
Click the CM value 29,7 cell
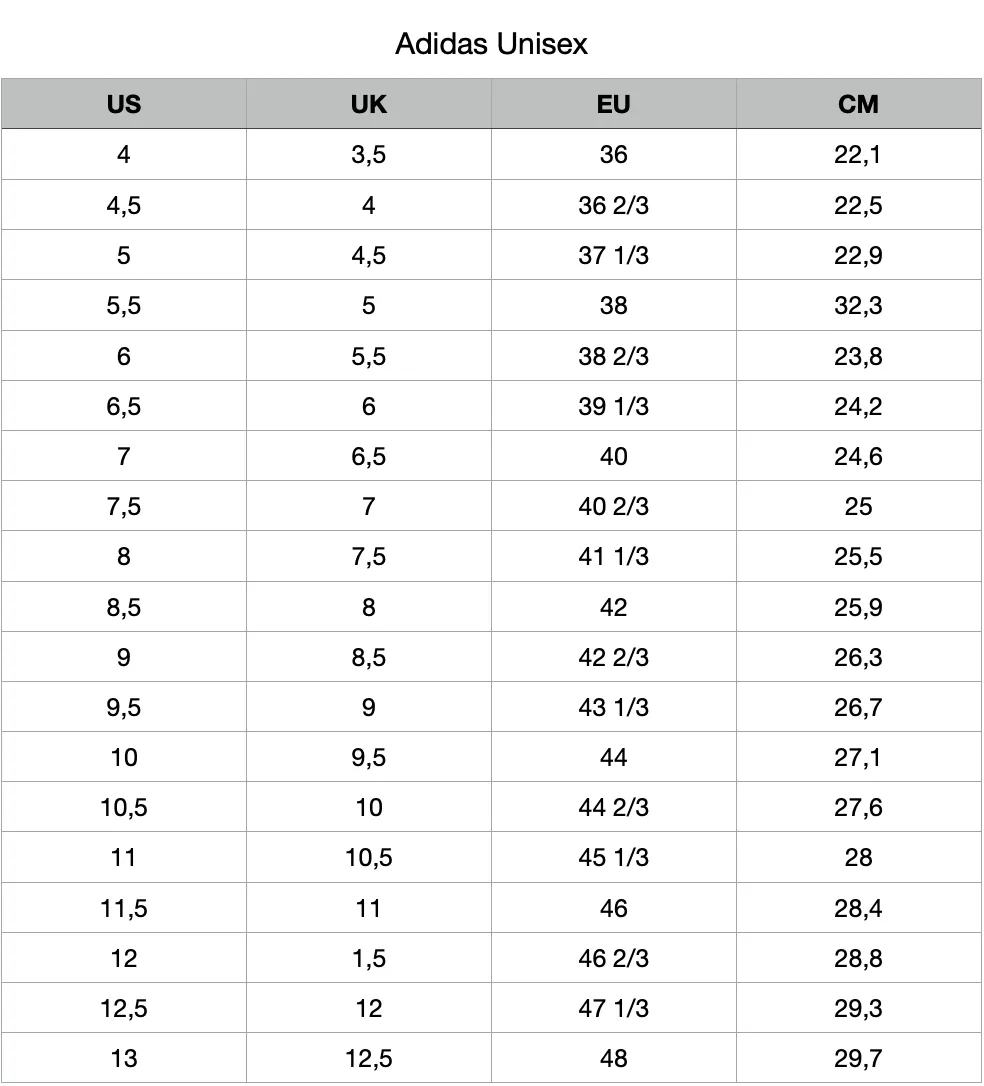(859, 1058)
